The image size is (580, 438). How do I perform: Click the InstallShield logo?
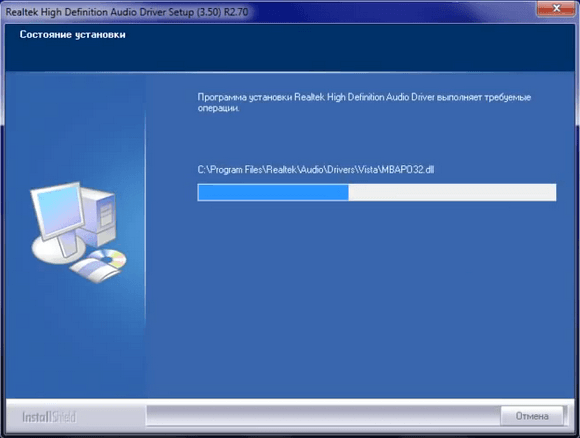(x=49, y=417)
